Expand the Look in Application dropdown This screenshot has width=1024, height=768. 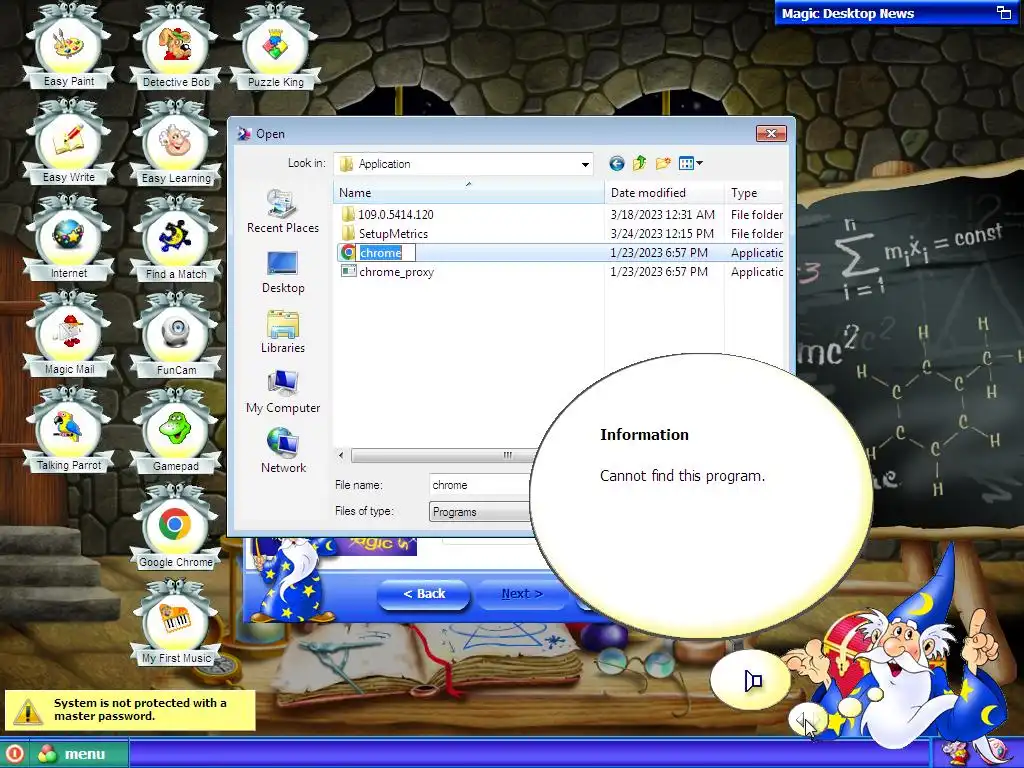585,164
